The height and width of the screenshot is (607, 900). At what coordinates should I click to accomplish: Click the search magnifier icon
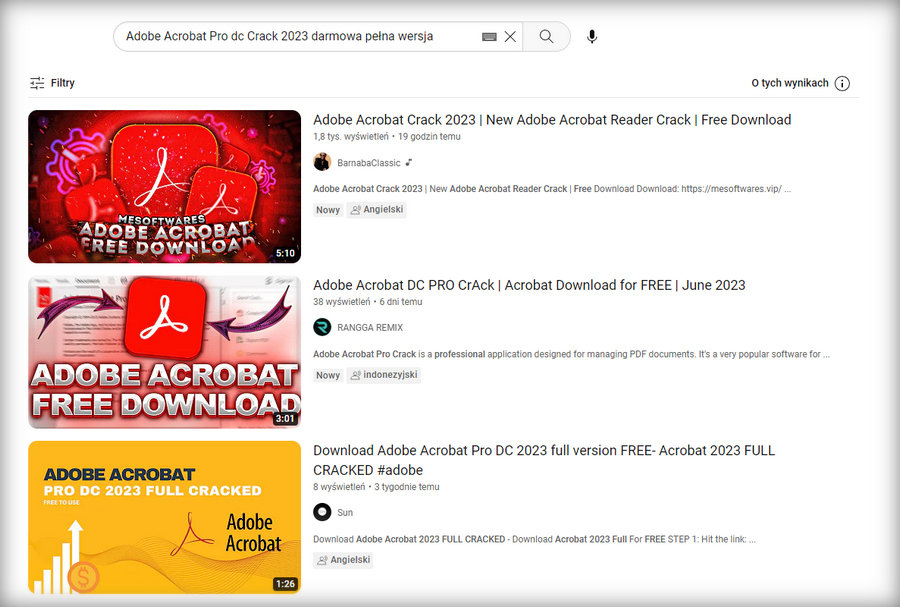point(546,35)
